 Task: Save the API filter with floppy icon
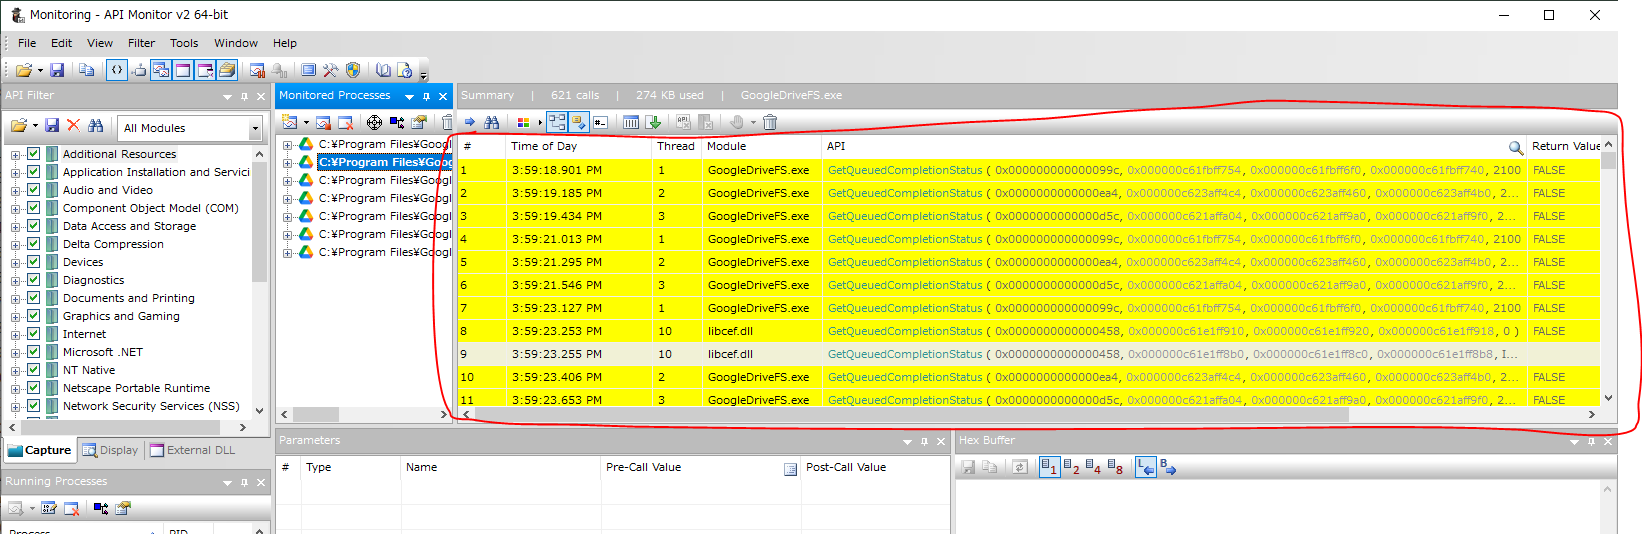pos(53,125)
